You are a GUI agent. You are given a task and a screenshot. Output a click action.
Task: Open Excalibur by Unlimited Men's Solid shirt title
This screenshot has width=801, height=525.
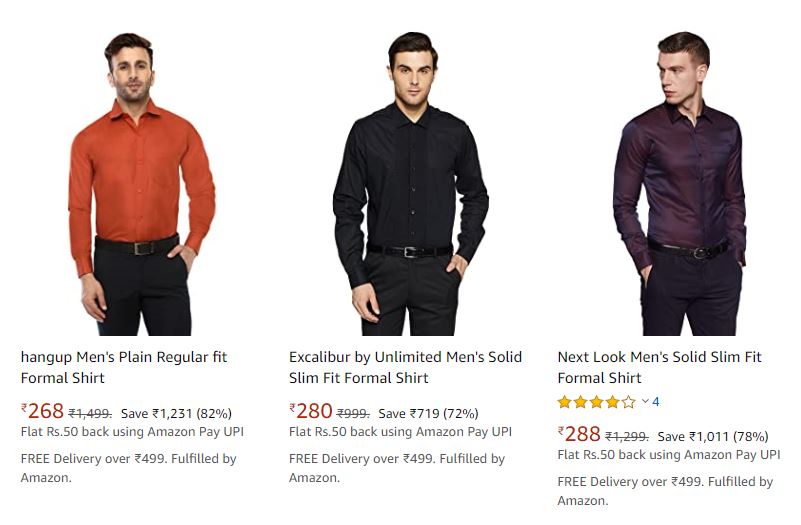coord(405,367)
